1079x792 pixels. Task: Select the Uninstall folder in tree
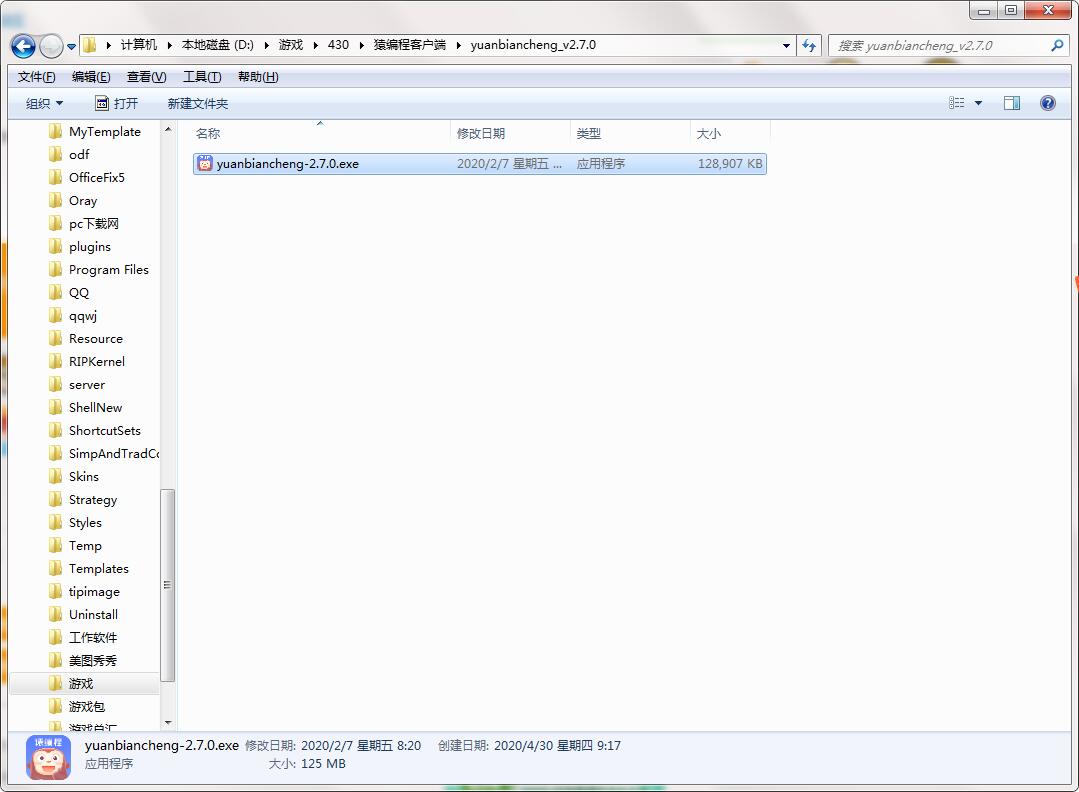pos(83,614)
